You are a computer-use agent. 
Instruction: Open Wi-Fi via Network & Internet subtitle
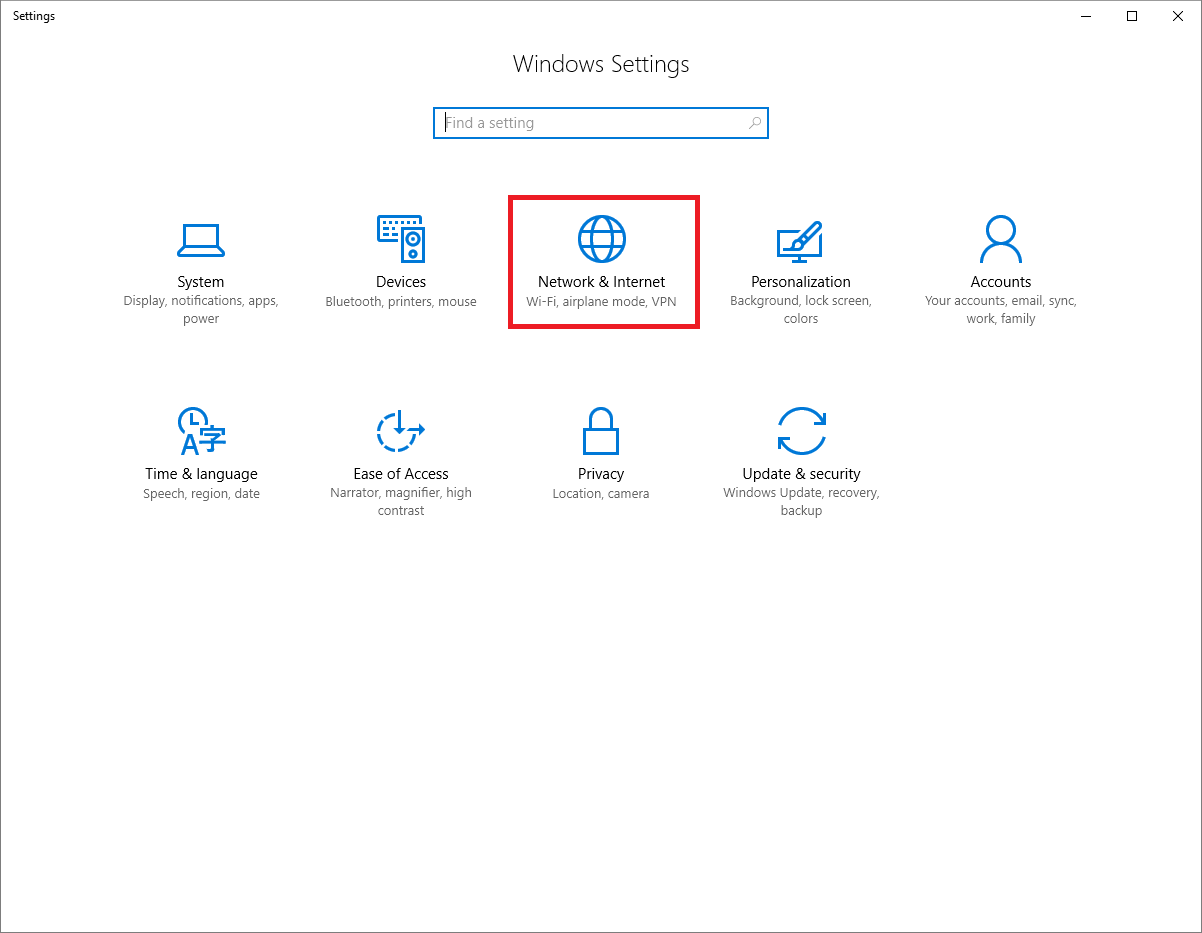tap(601, 300)
